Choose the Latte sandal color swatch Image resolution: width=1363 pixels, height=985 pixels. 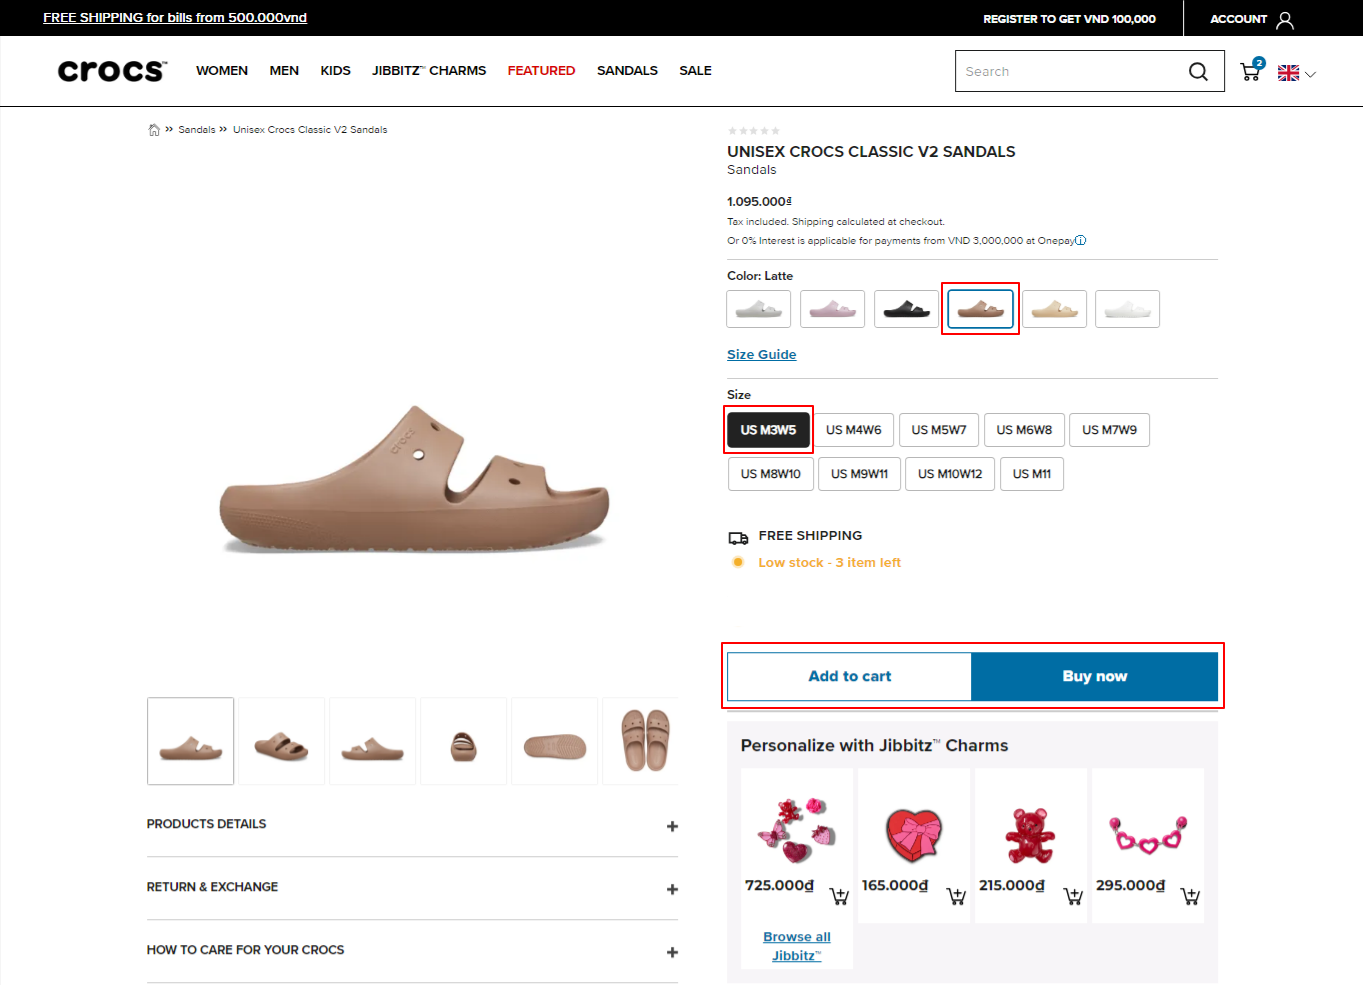point(981,309)
